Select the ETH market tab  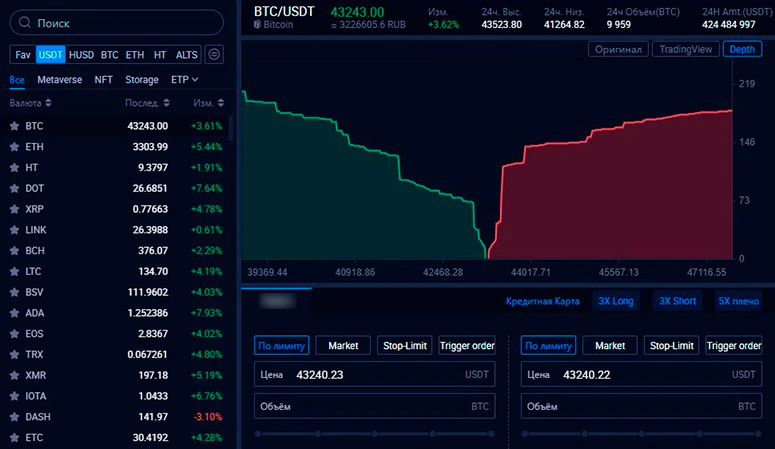pyautogui.click(x=135, y=54)
